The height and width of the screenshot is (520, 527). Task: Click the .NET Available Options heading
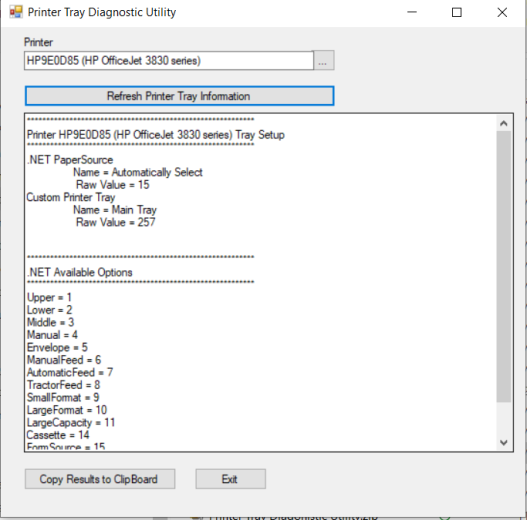(x=80, y=272)
